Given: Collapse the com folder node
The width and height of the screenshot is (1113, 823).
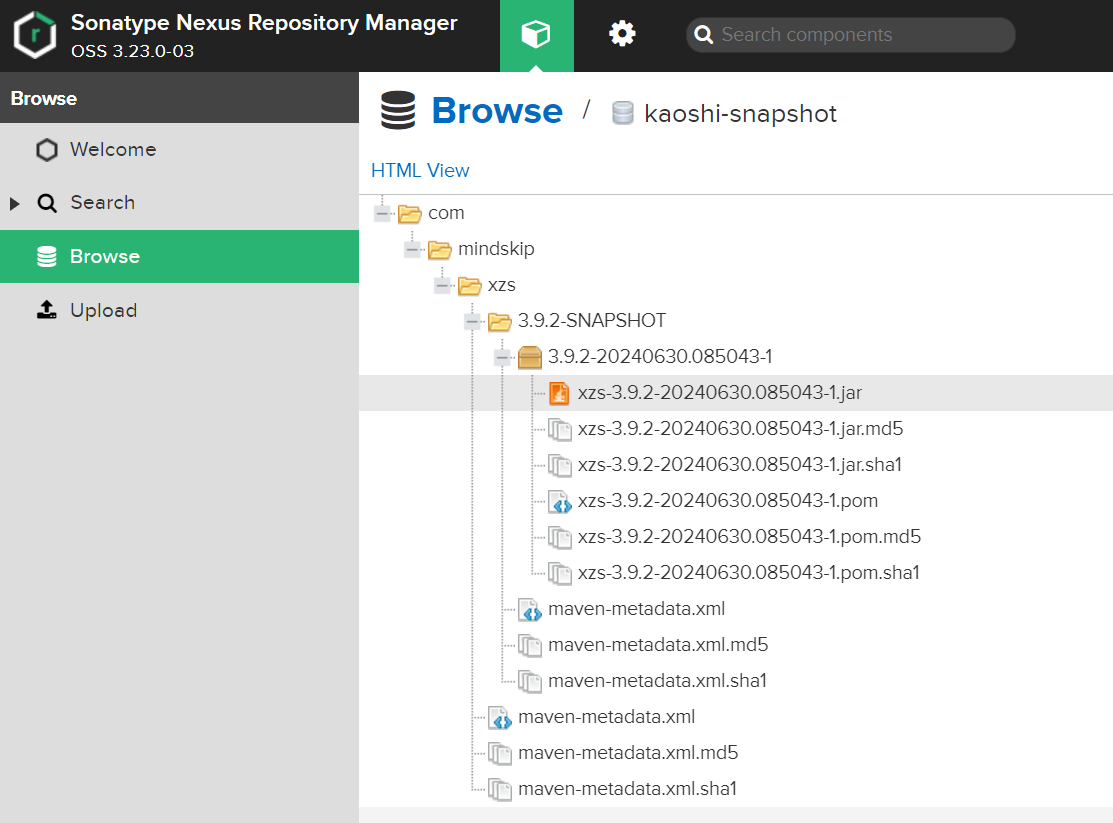Looking at the screenshot, I should (383, 213).
